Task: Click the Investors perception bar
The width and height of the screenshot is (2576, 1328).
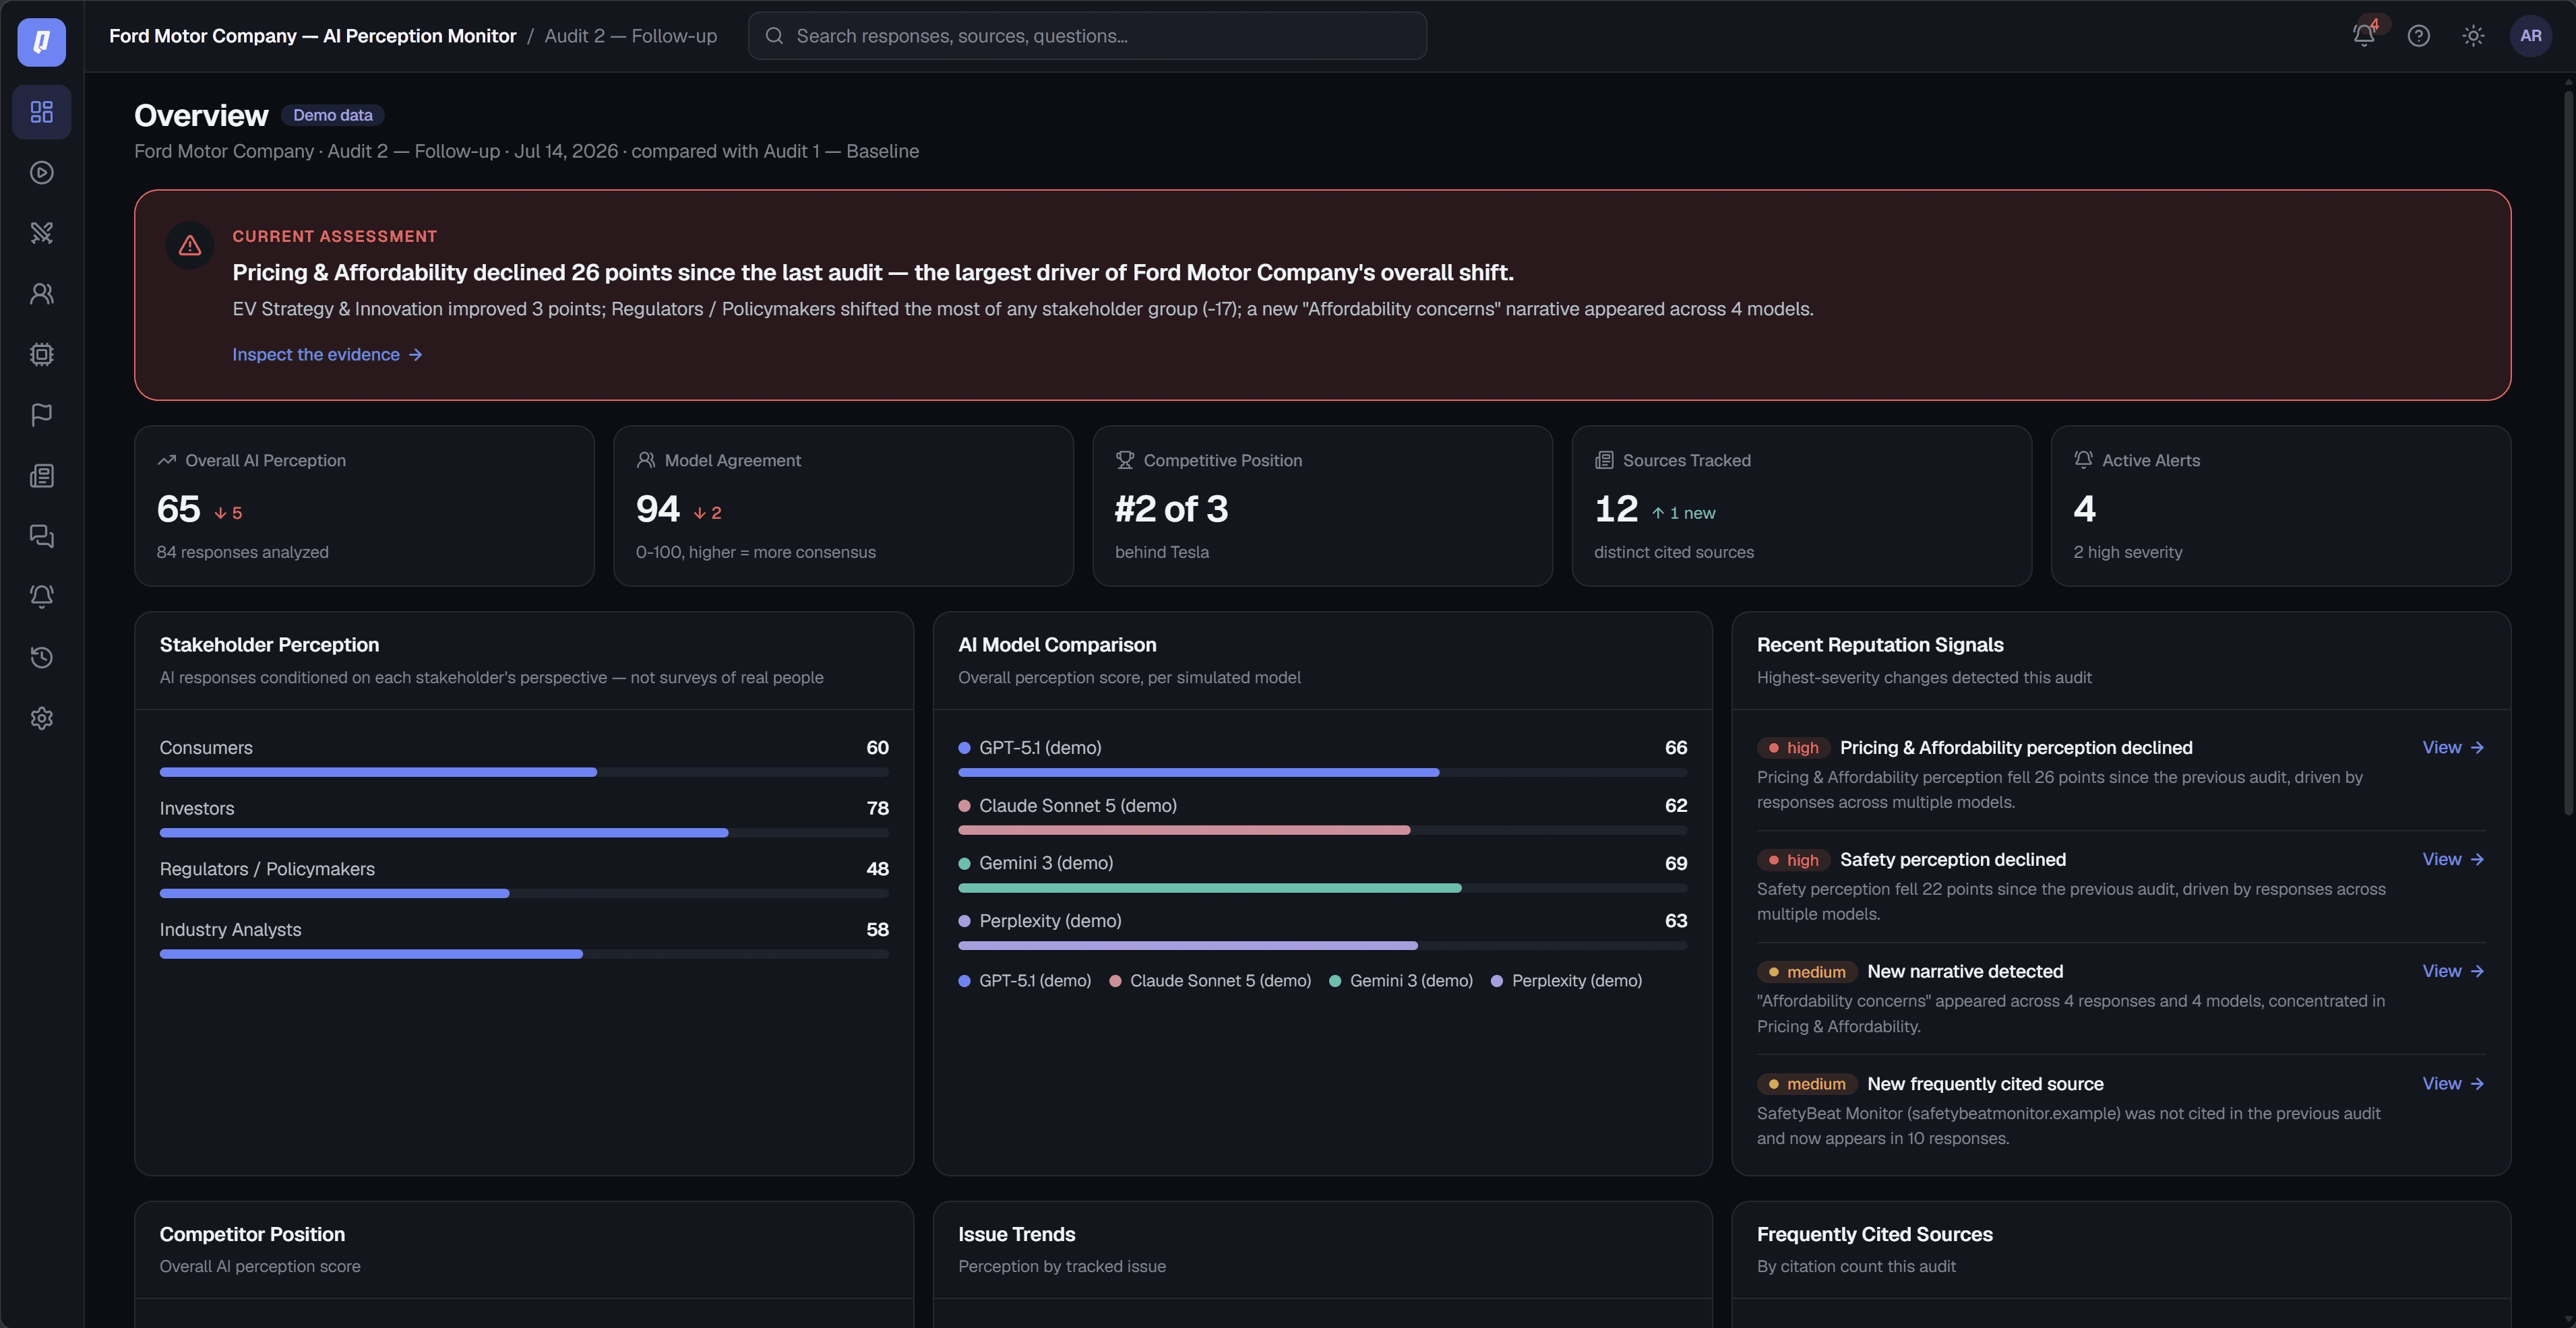Action: (x=524, y=833)
